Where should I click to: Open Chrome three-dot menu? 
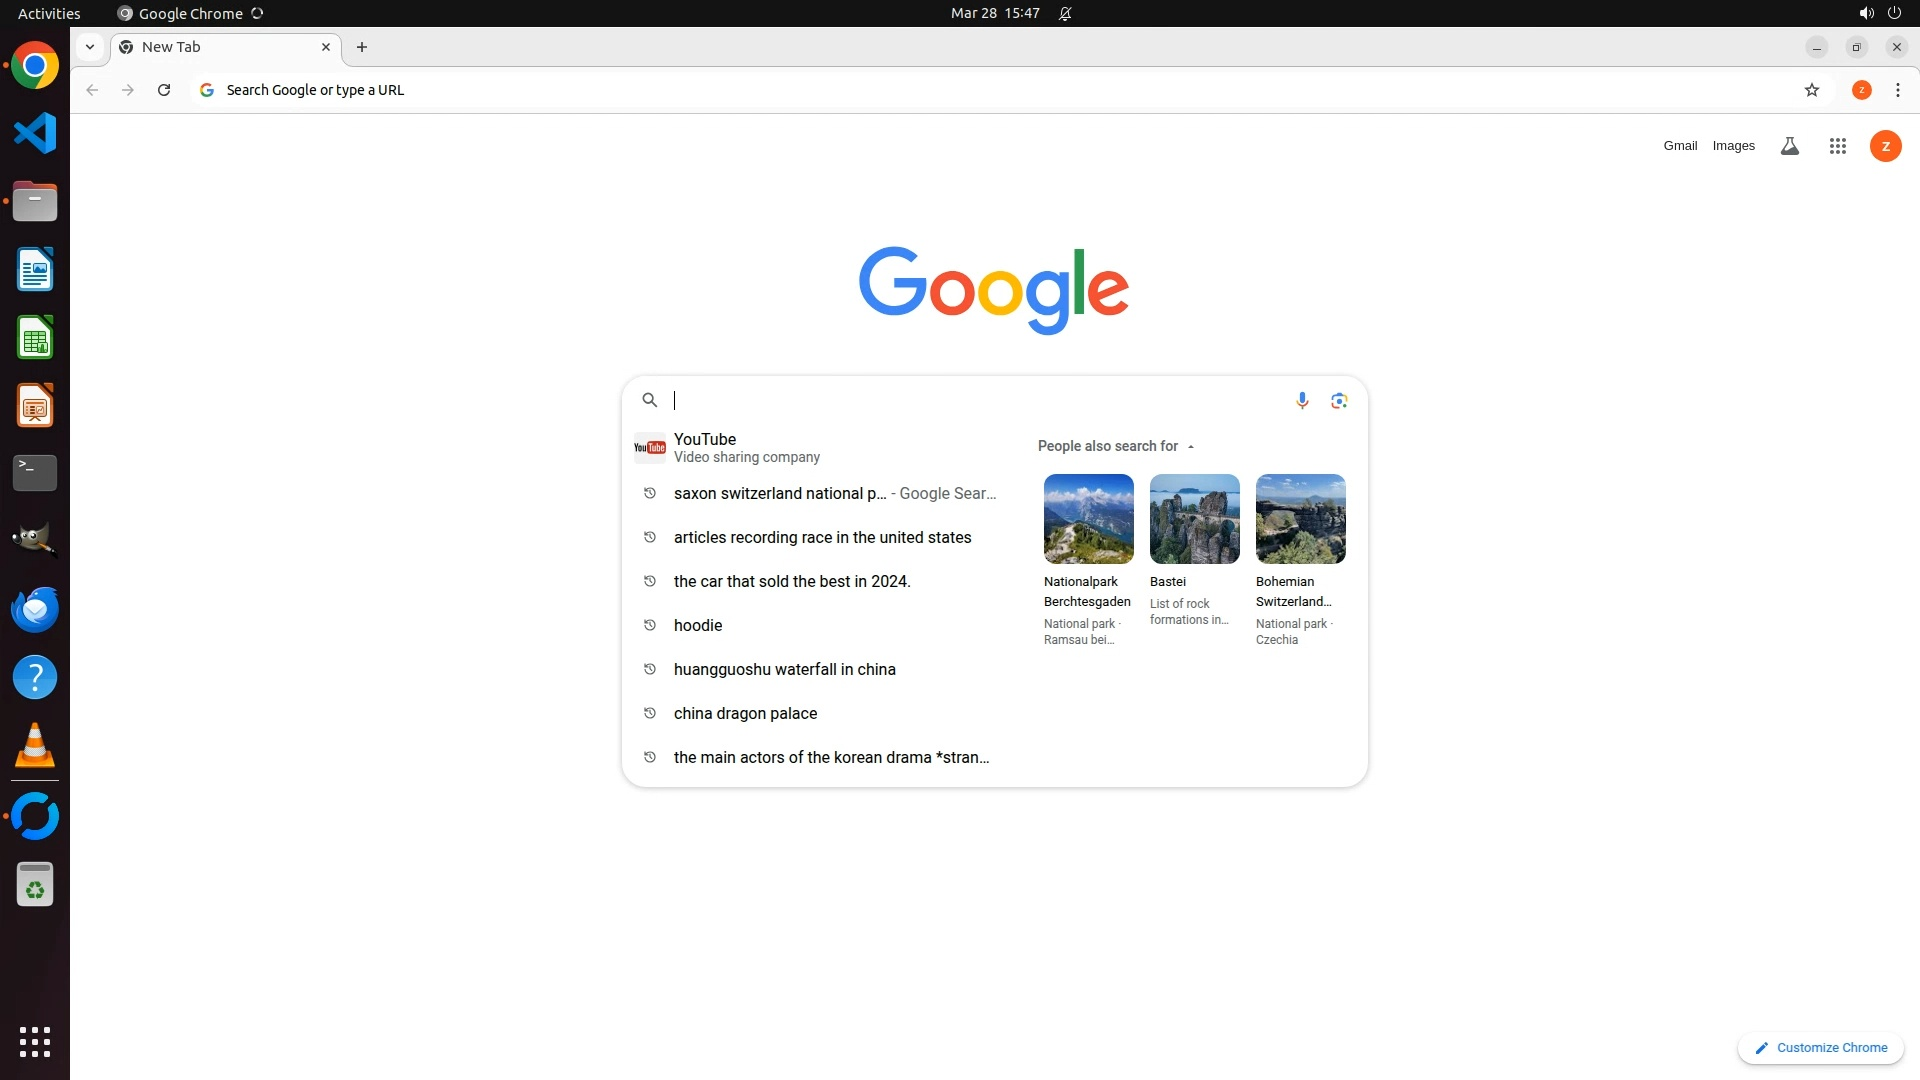pos(1897,90)
